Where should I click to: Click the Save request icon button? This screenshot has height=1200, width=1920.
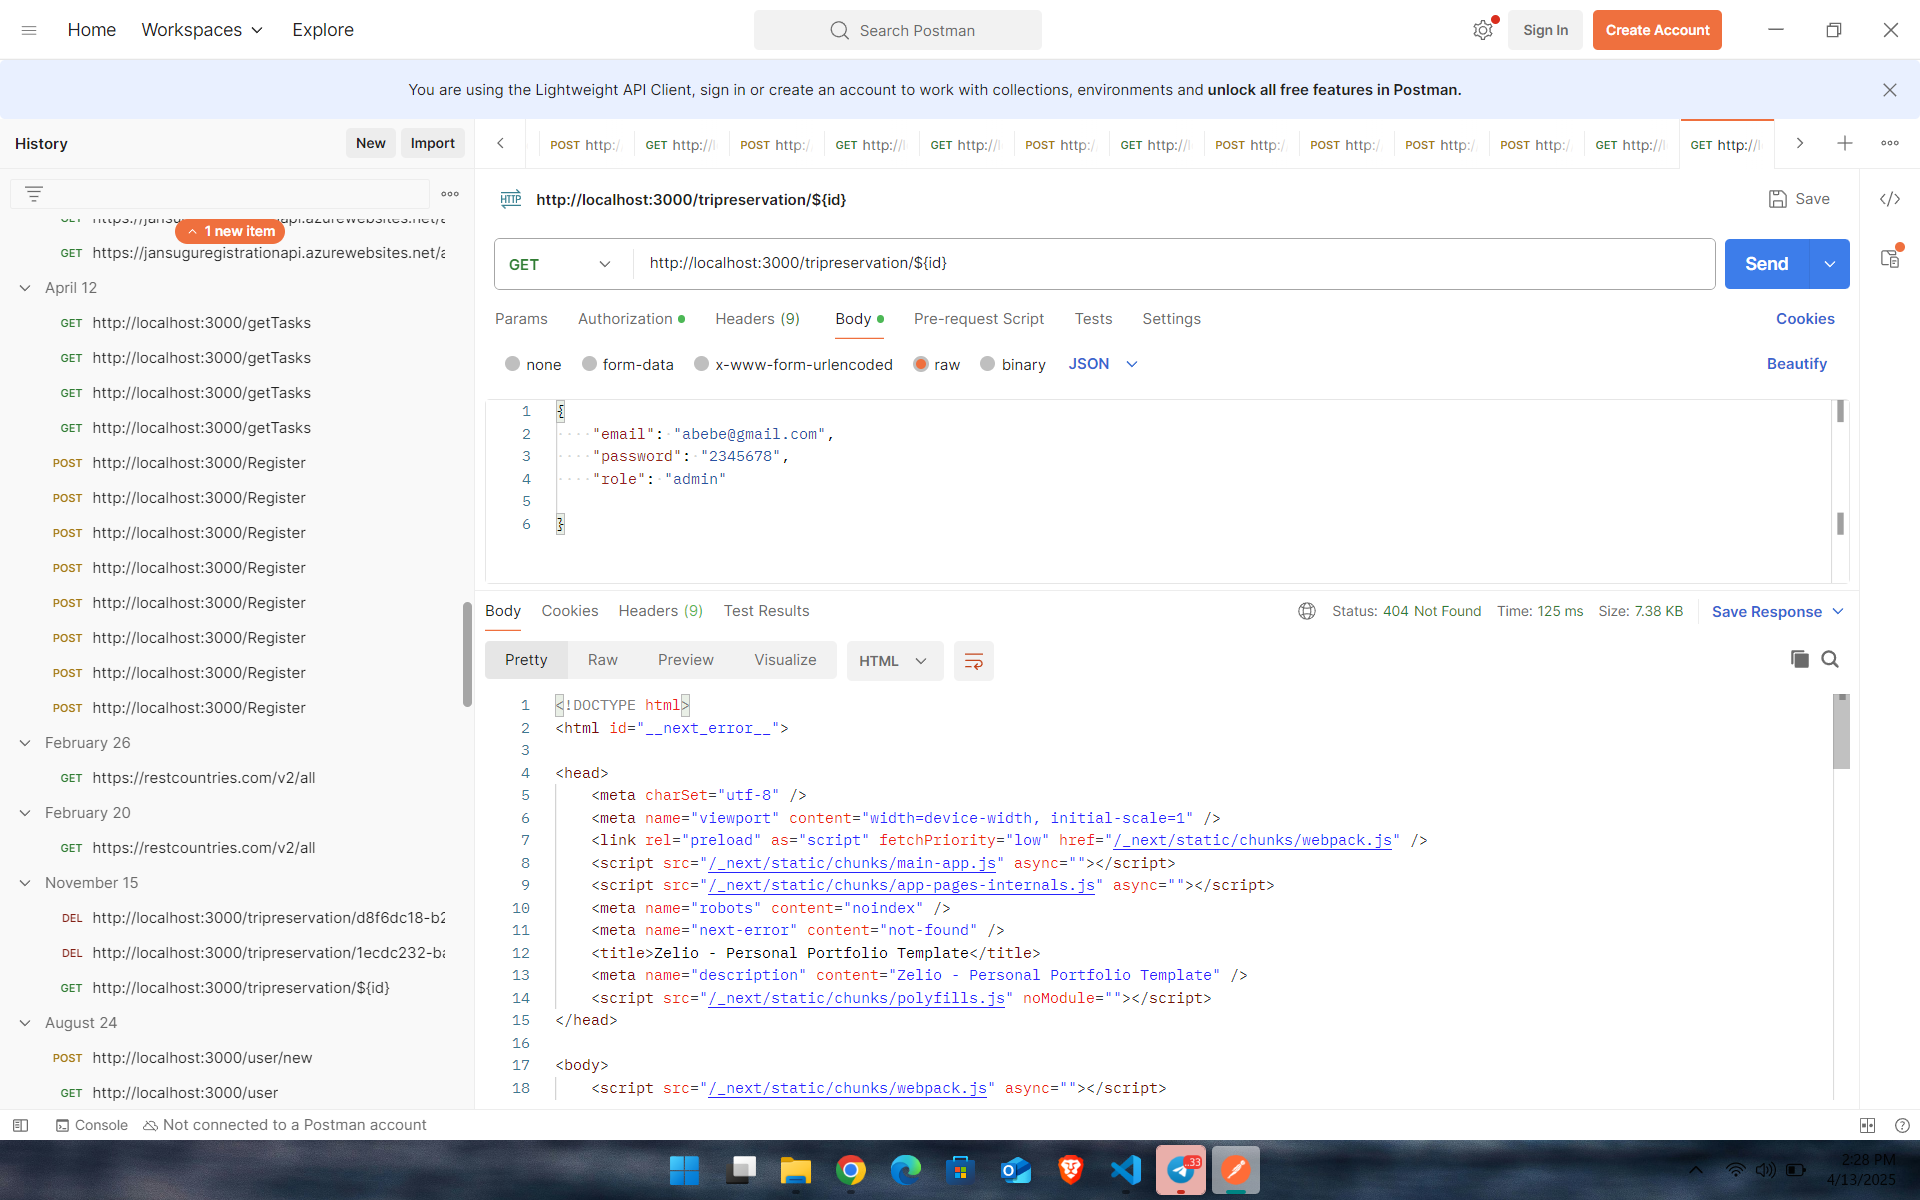pos(1799,199)
